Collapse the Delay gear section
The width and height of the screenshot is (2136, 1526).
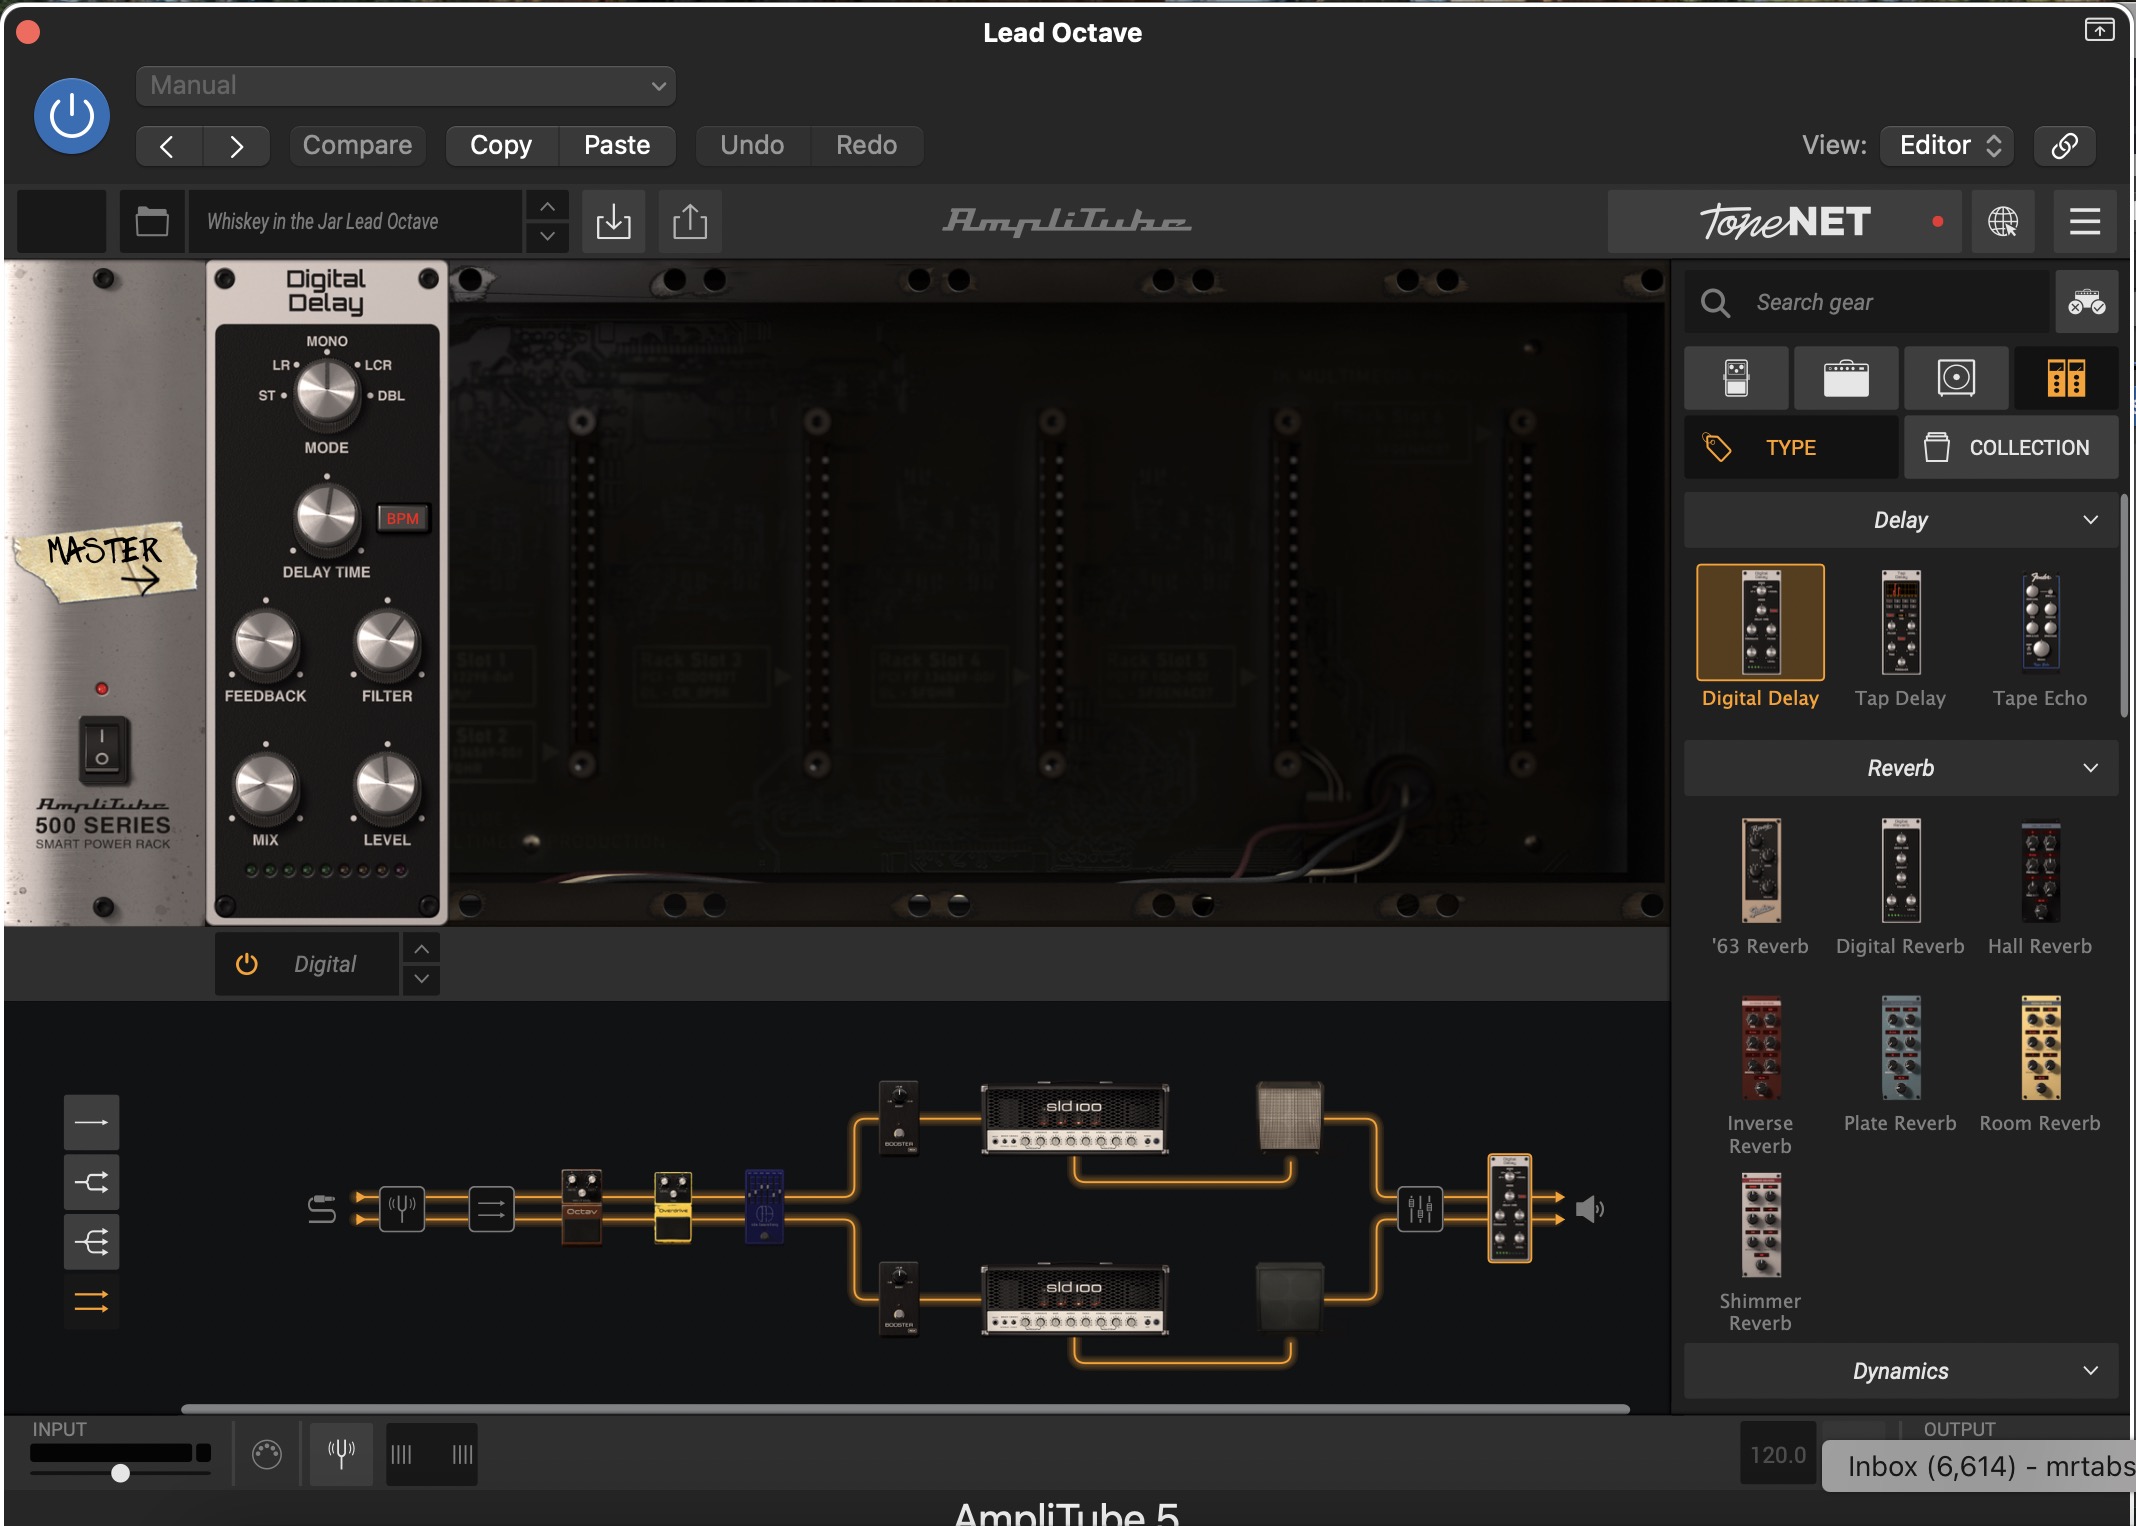click(1900, 520)
